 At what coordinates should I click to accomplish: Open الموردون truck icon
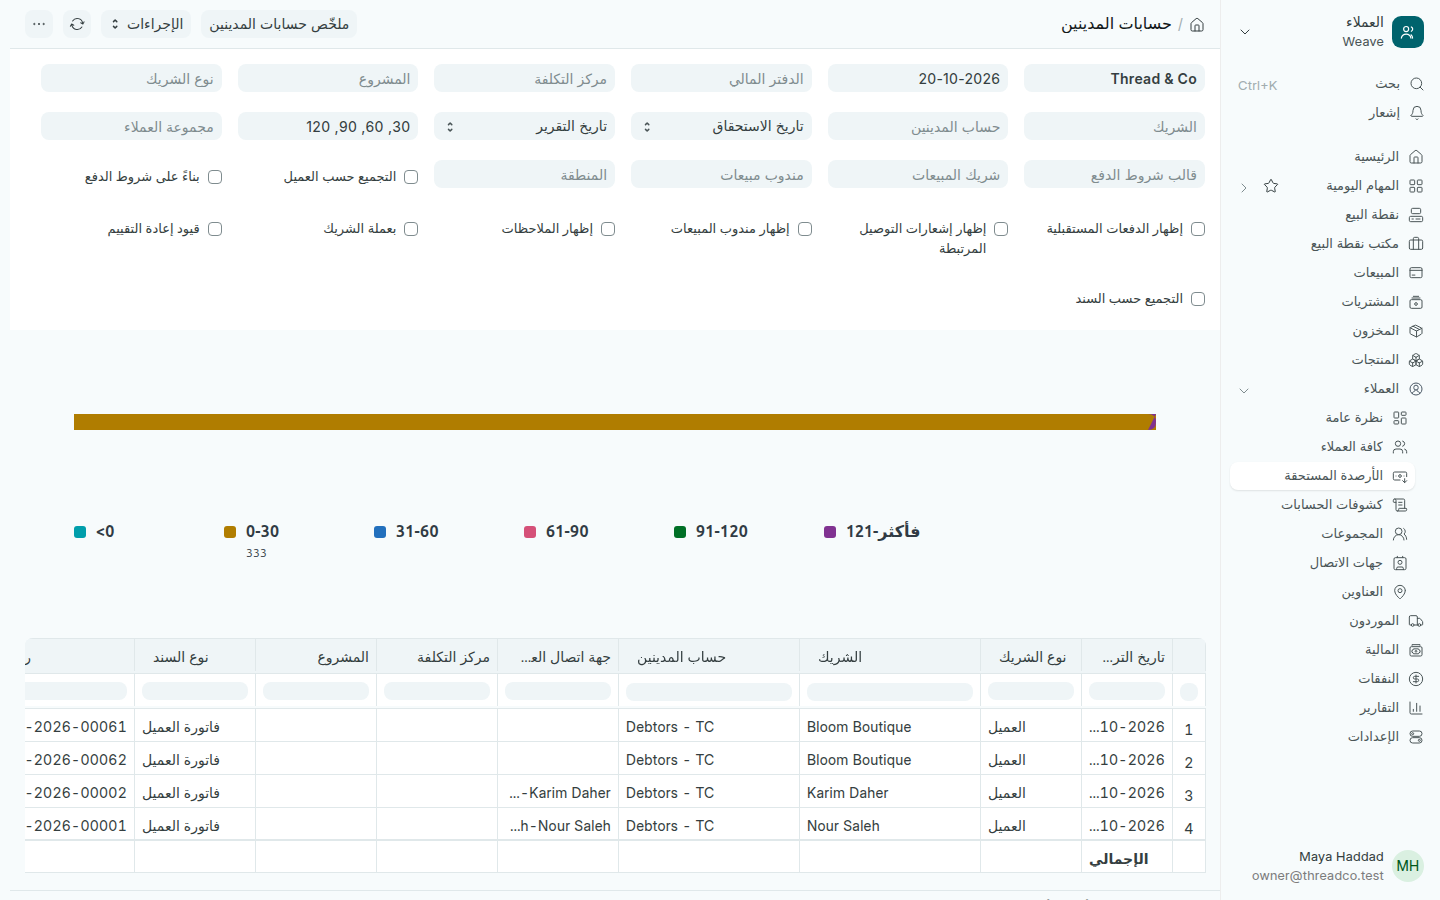tap(1416, 621)
